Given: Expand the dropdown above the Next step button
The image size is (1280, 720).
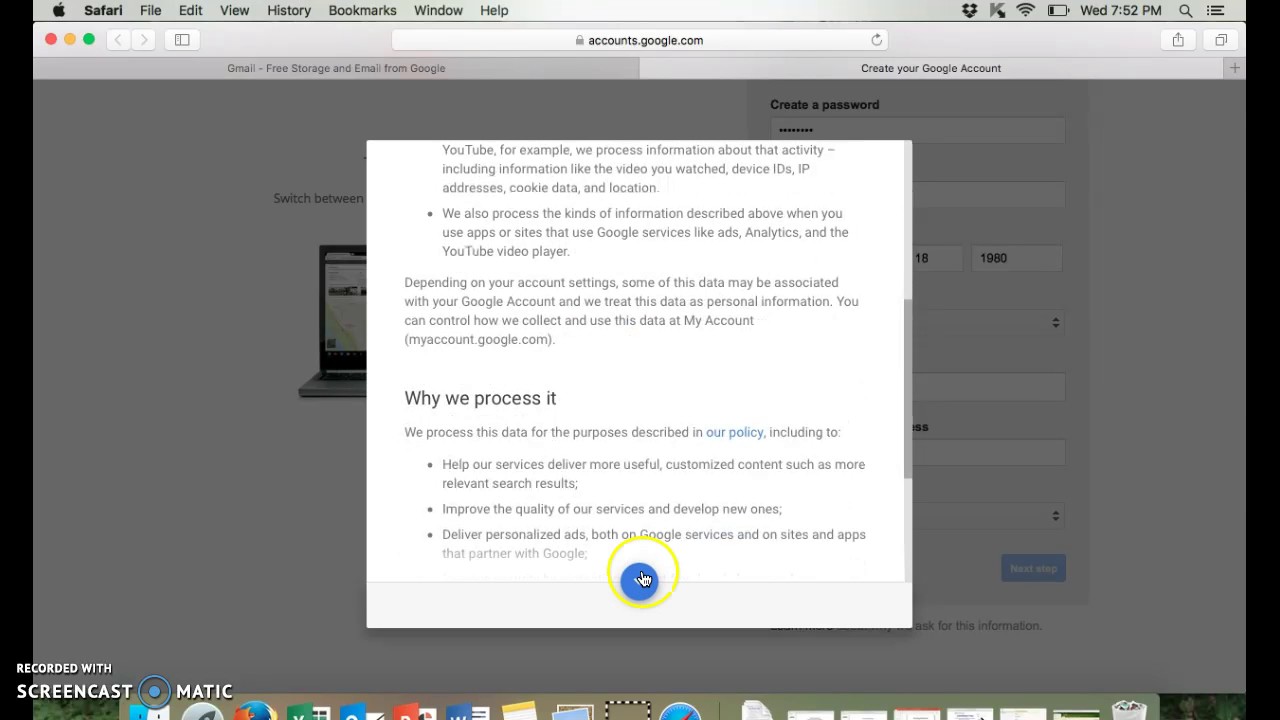Looking at the screenshot, I should (x=988, y=515).
